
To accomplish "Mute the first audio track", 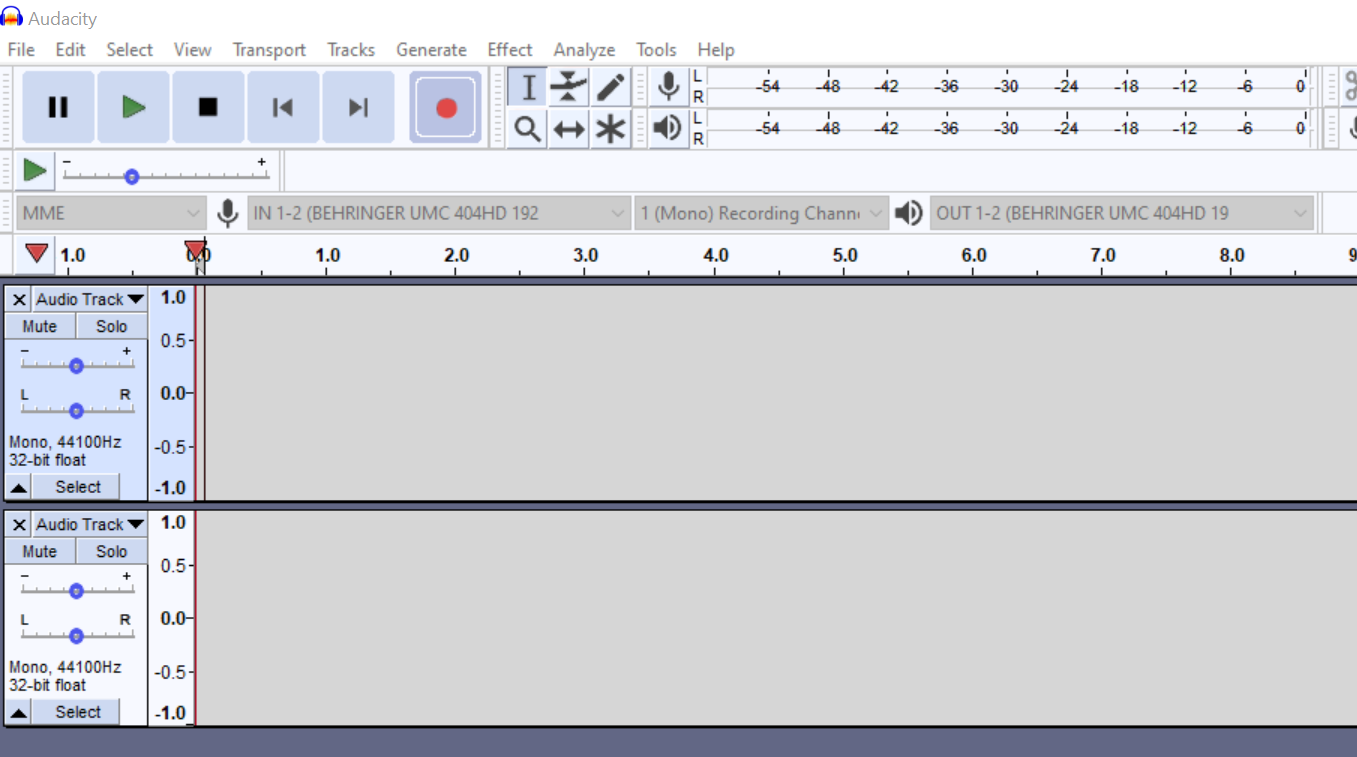I will [40, 326].
